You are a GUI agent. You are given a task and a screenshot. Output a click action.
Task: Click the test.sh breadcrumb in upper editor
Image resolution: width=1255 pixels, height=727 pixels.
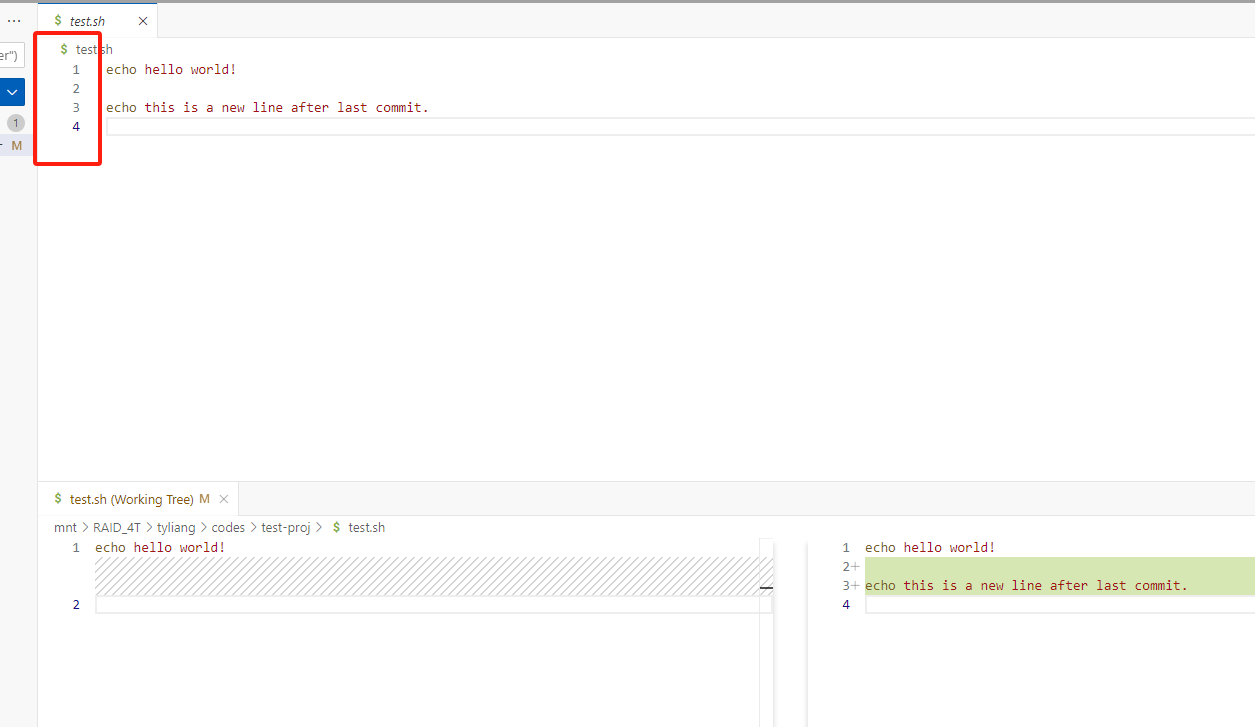(x=94, y=49)
